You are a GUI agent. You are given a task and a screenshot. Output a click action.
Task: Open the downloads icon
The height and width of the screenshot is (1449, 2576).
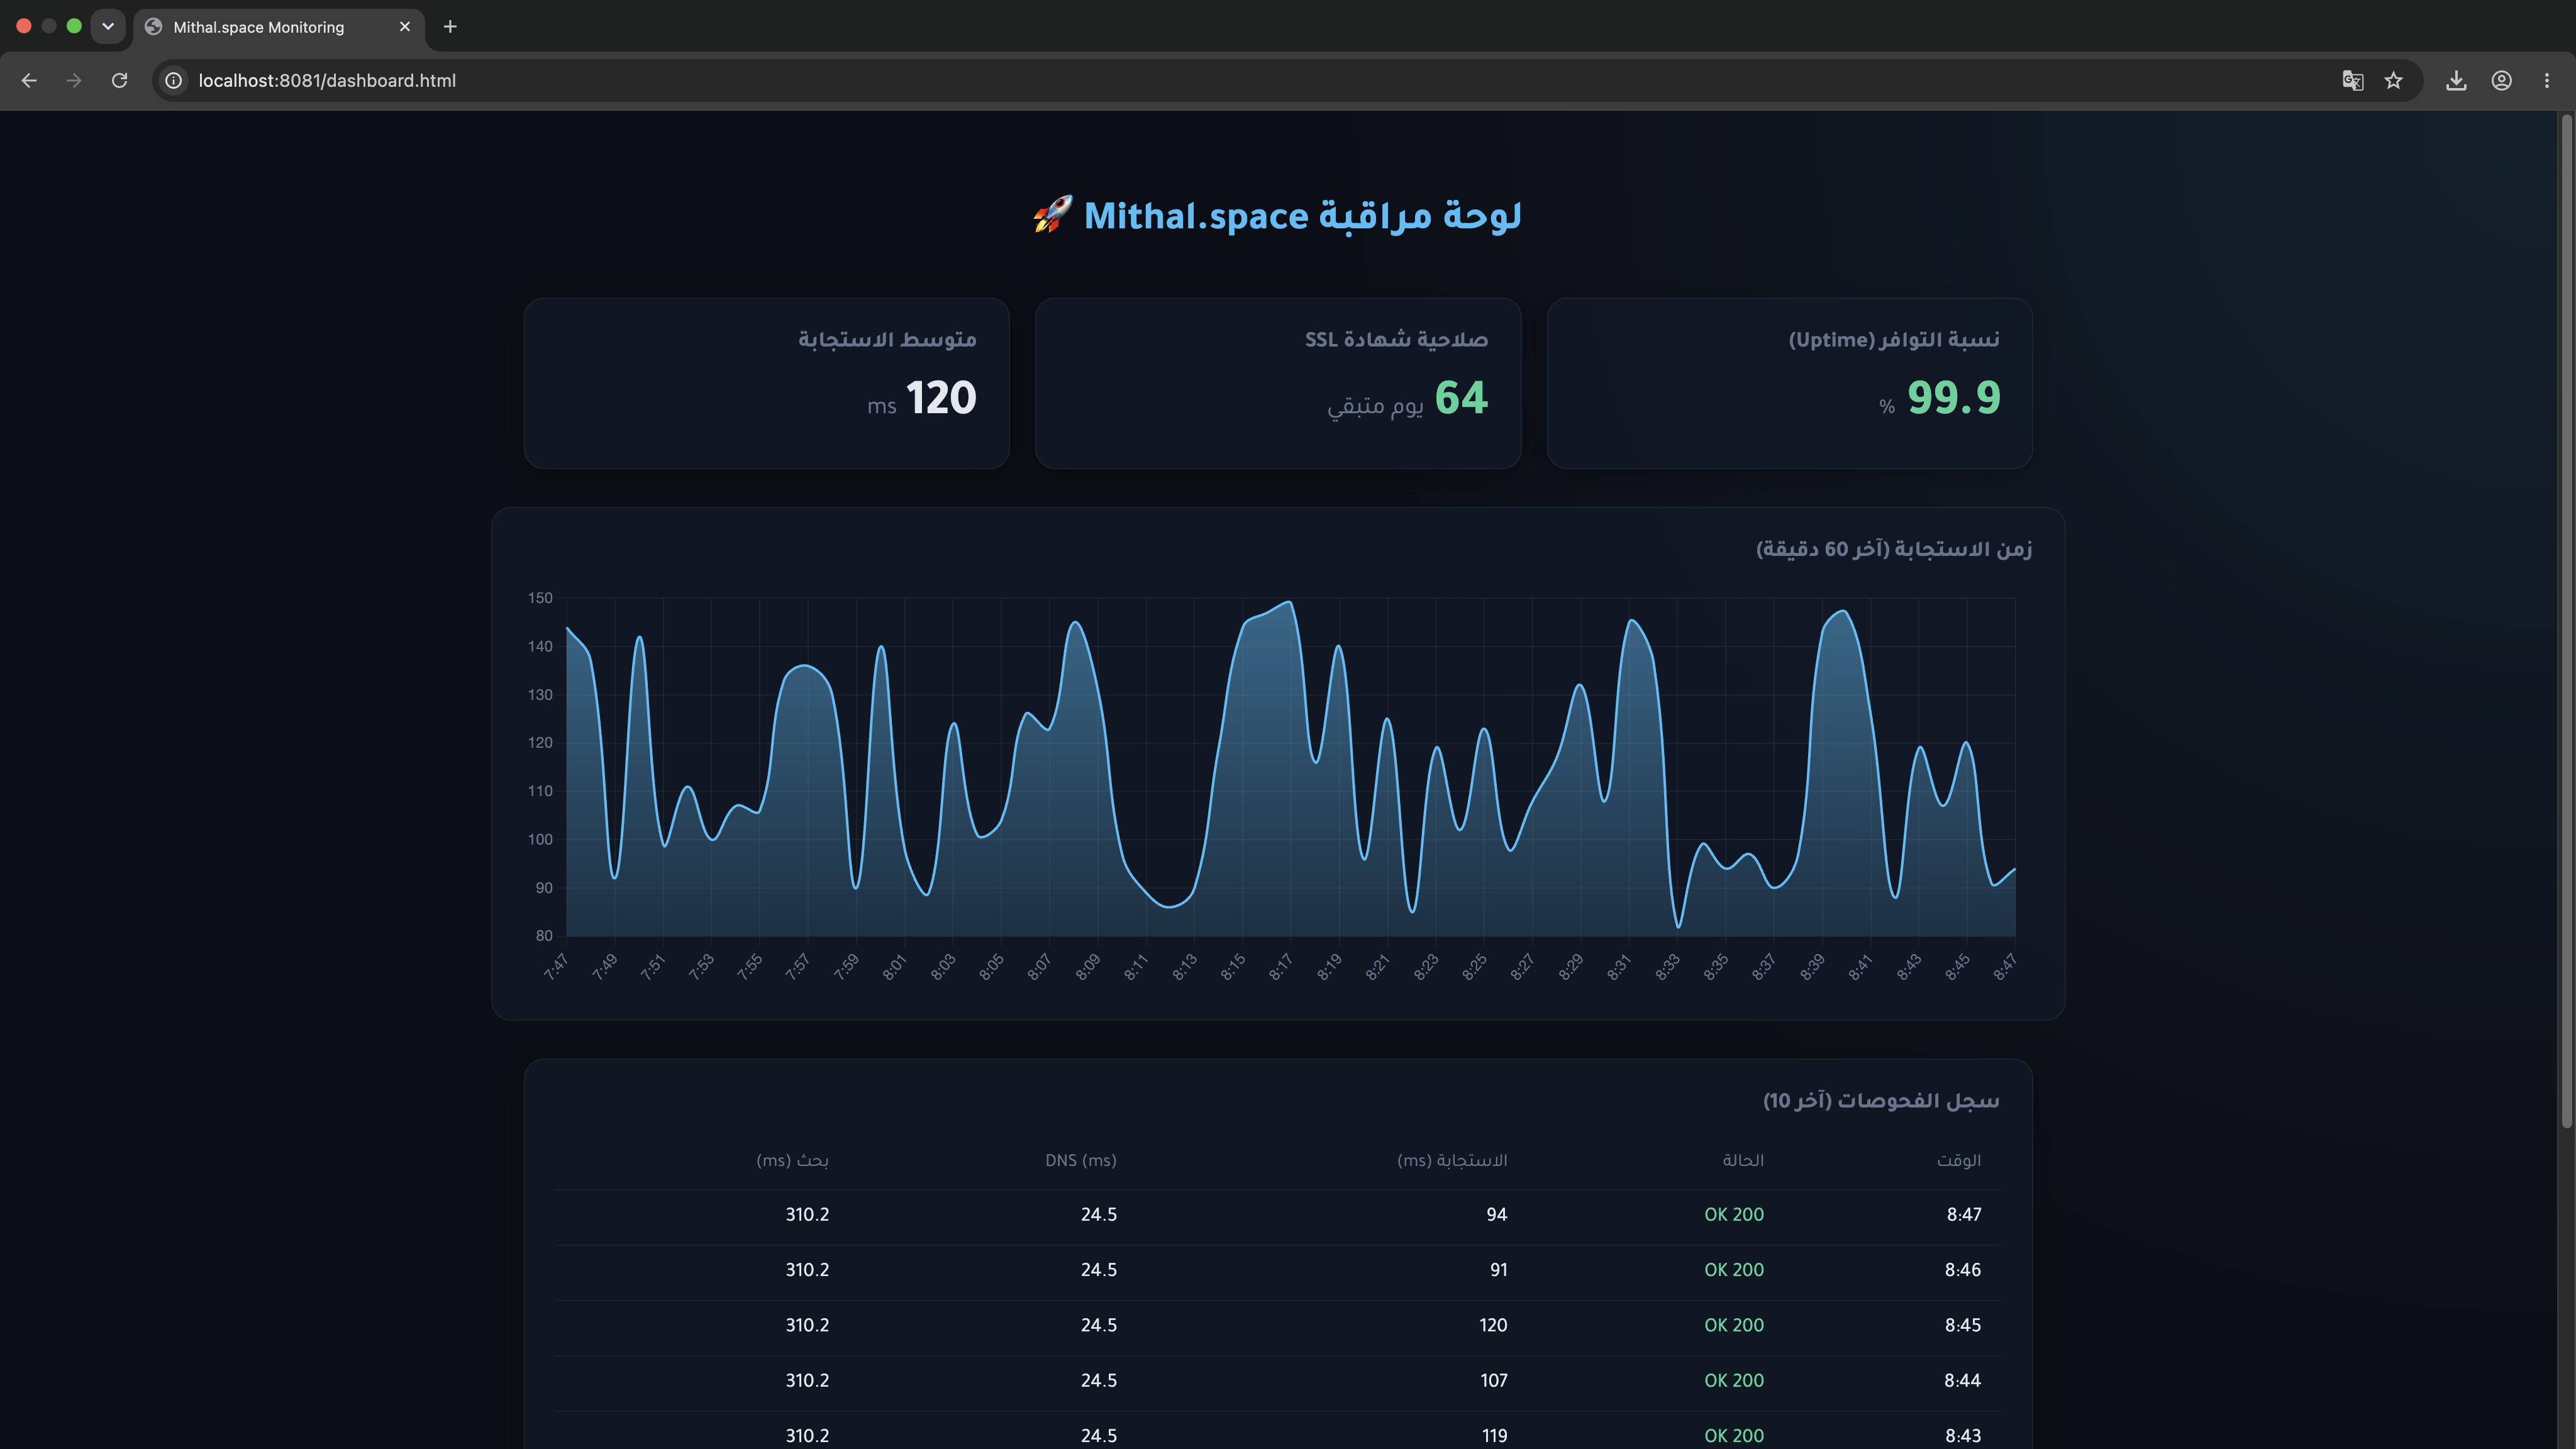[2456, 81]
